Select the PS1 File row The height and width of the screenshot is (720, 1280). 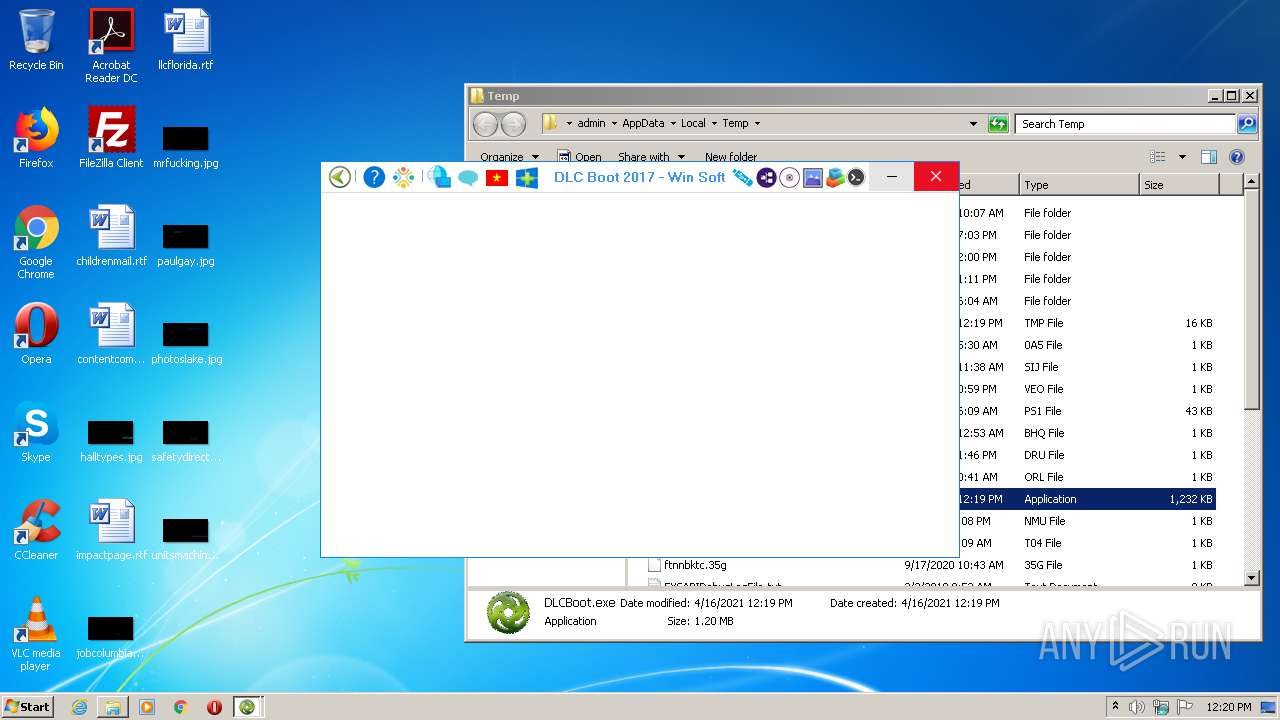click(x=1086, y=411)
